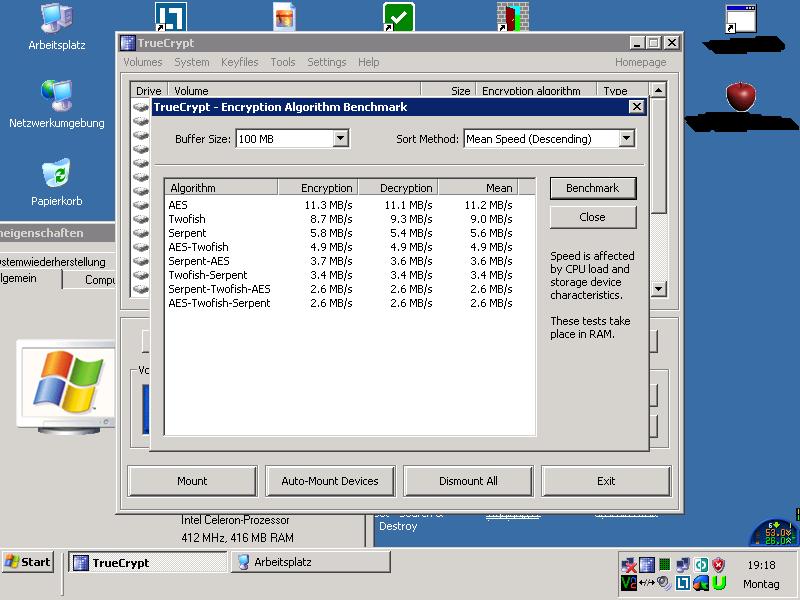Click the 5.6 MB/s mean value

pos(491,233)
